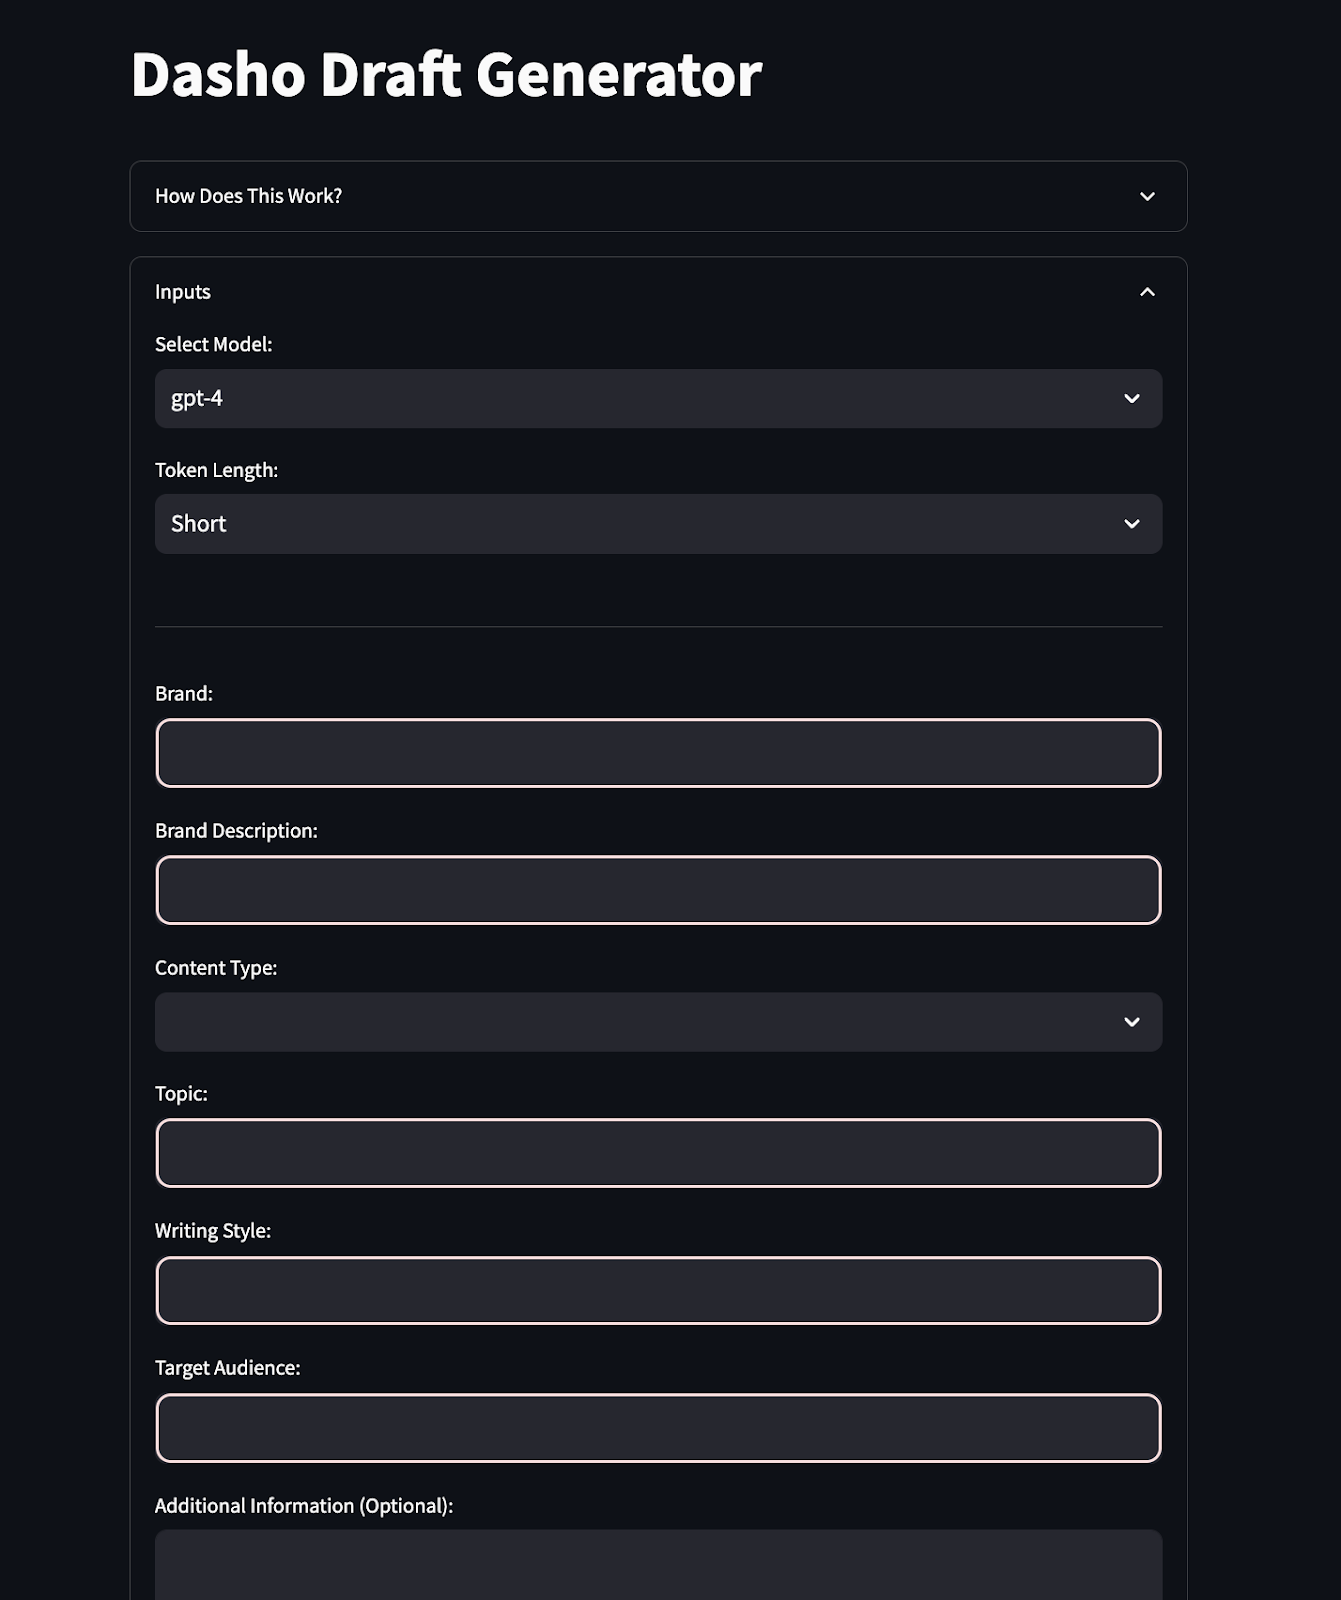The width and height of the screenshot is (1341, 1600).
Task: Click the Writing Style input box
Action: pyautogui.click(x=658, y=1290)
